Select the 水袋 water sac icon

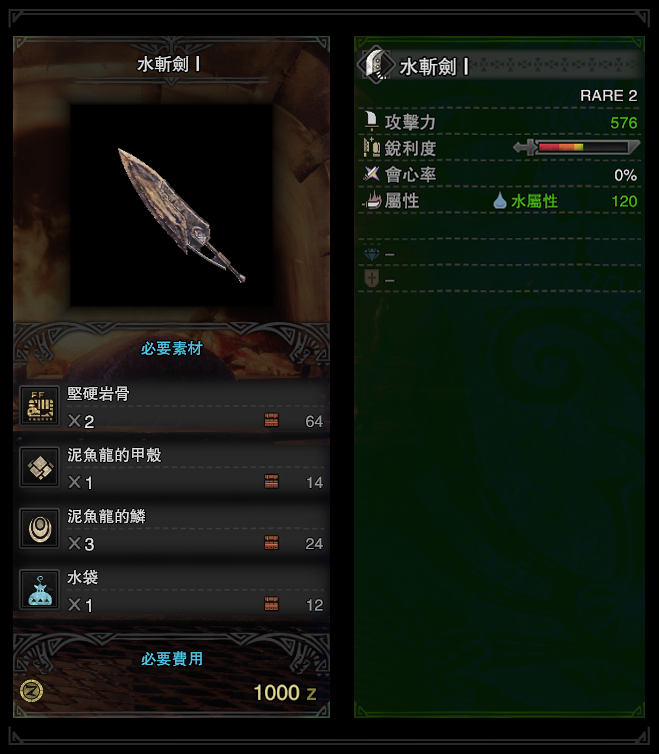[39, 590]
